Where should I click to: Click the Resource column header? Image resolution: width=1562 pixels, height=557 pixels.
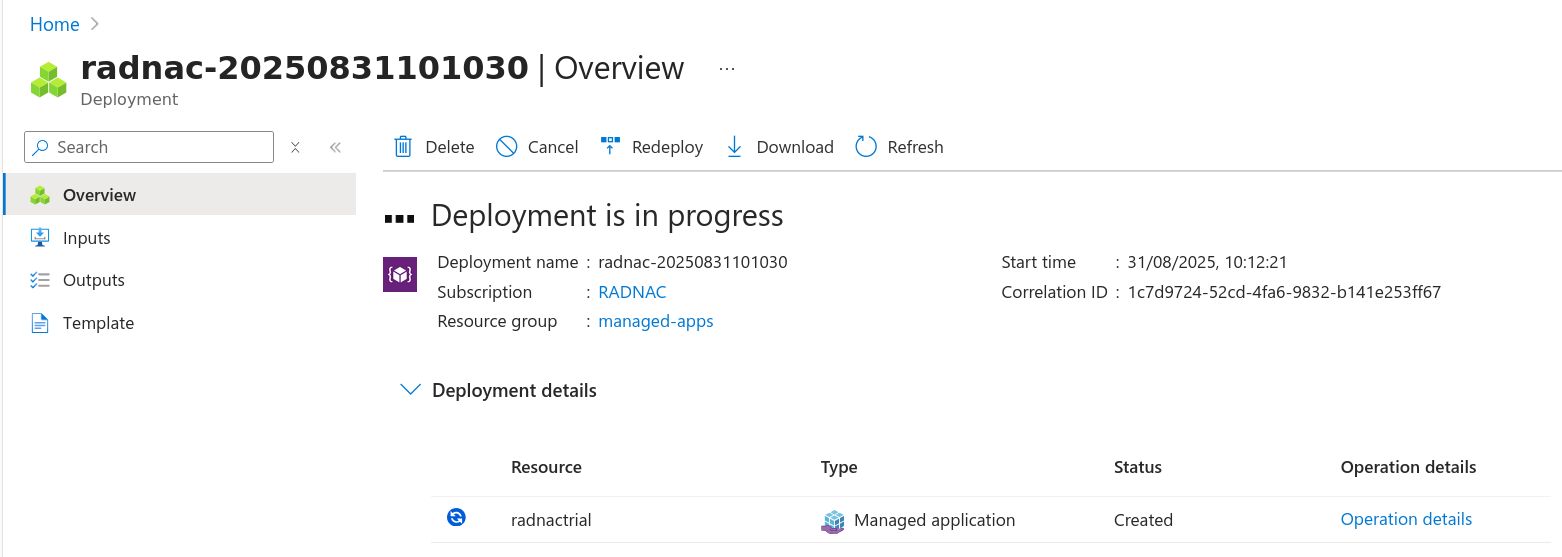tap(546, 467)
